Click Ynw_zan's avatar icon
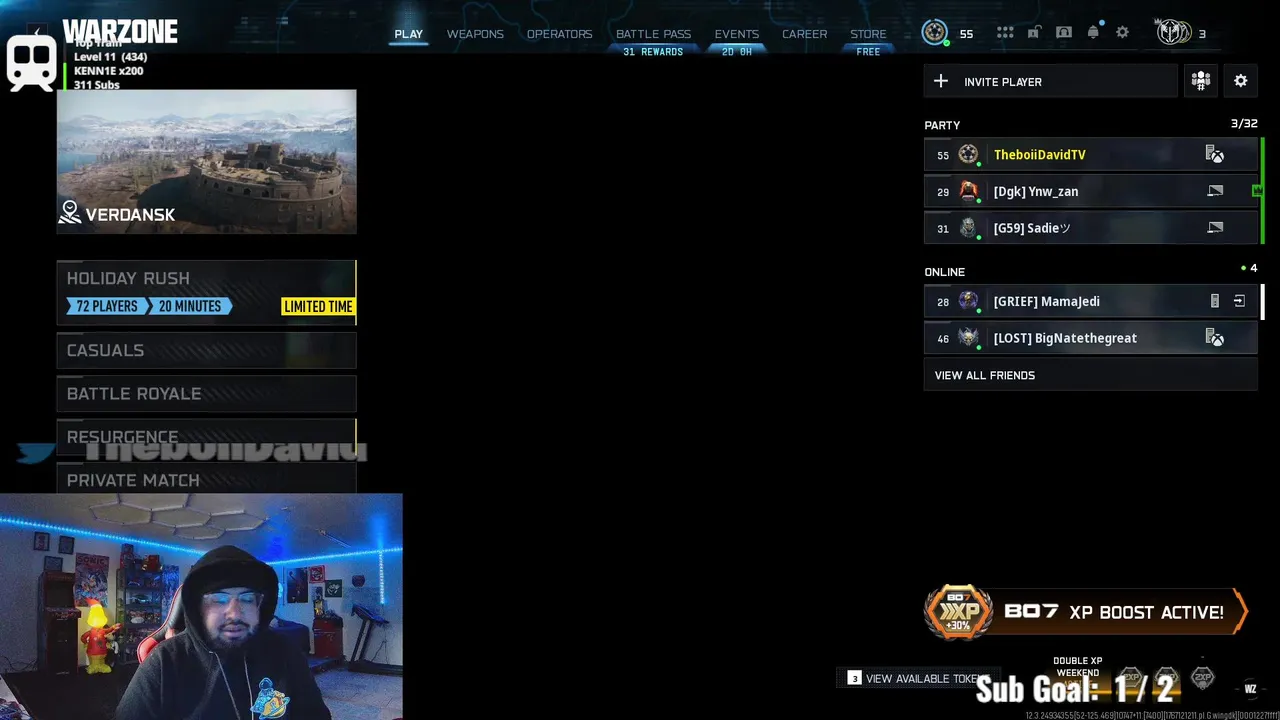The image size is (1280, 720). point(968,191)
